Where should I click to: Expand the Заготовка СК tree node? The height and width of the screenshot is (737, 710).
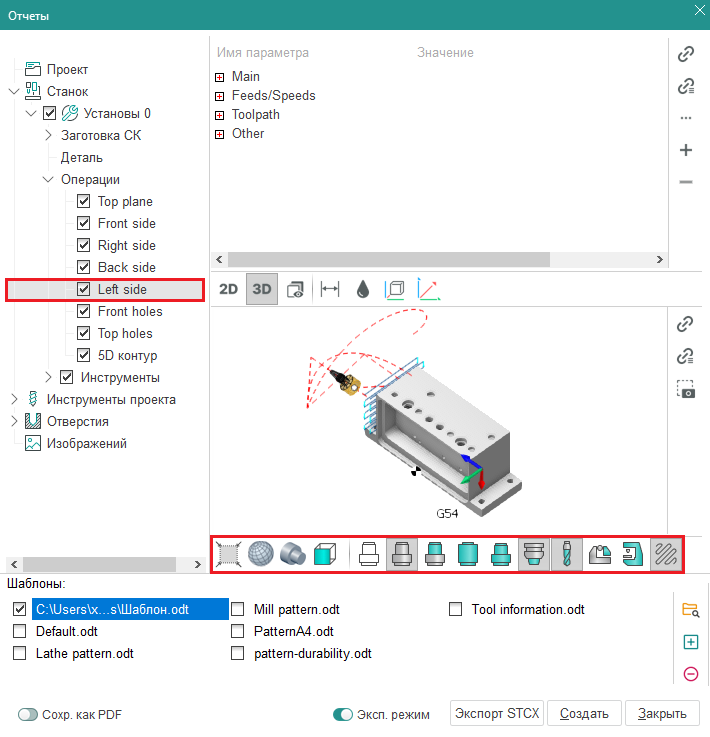pos(48,136)
